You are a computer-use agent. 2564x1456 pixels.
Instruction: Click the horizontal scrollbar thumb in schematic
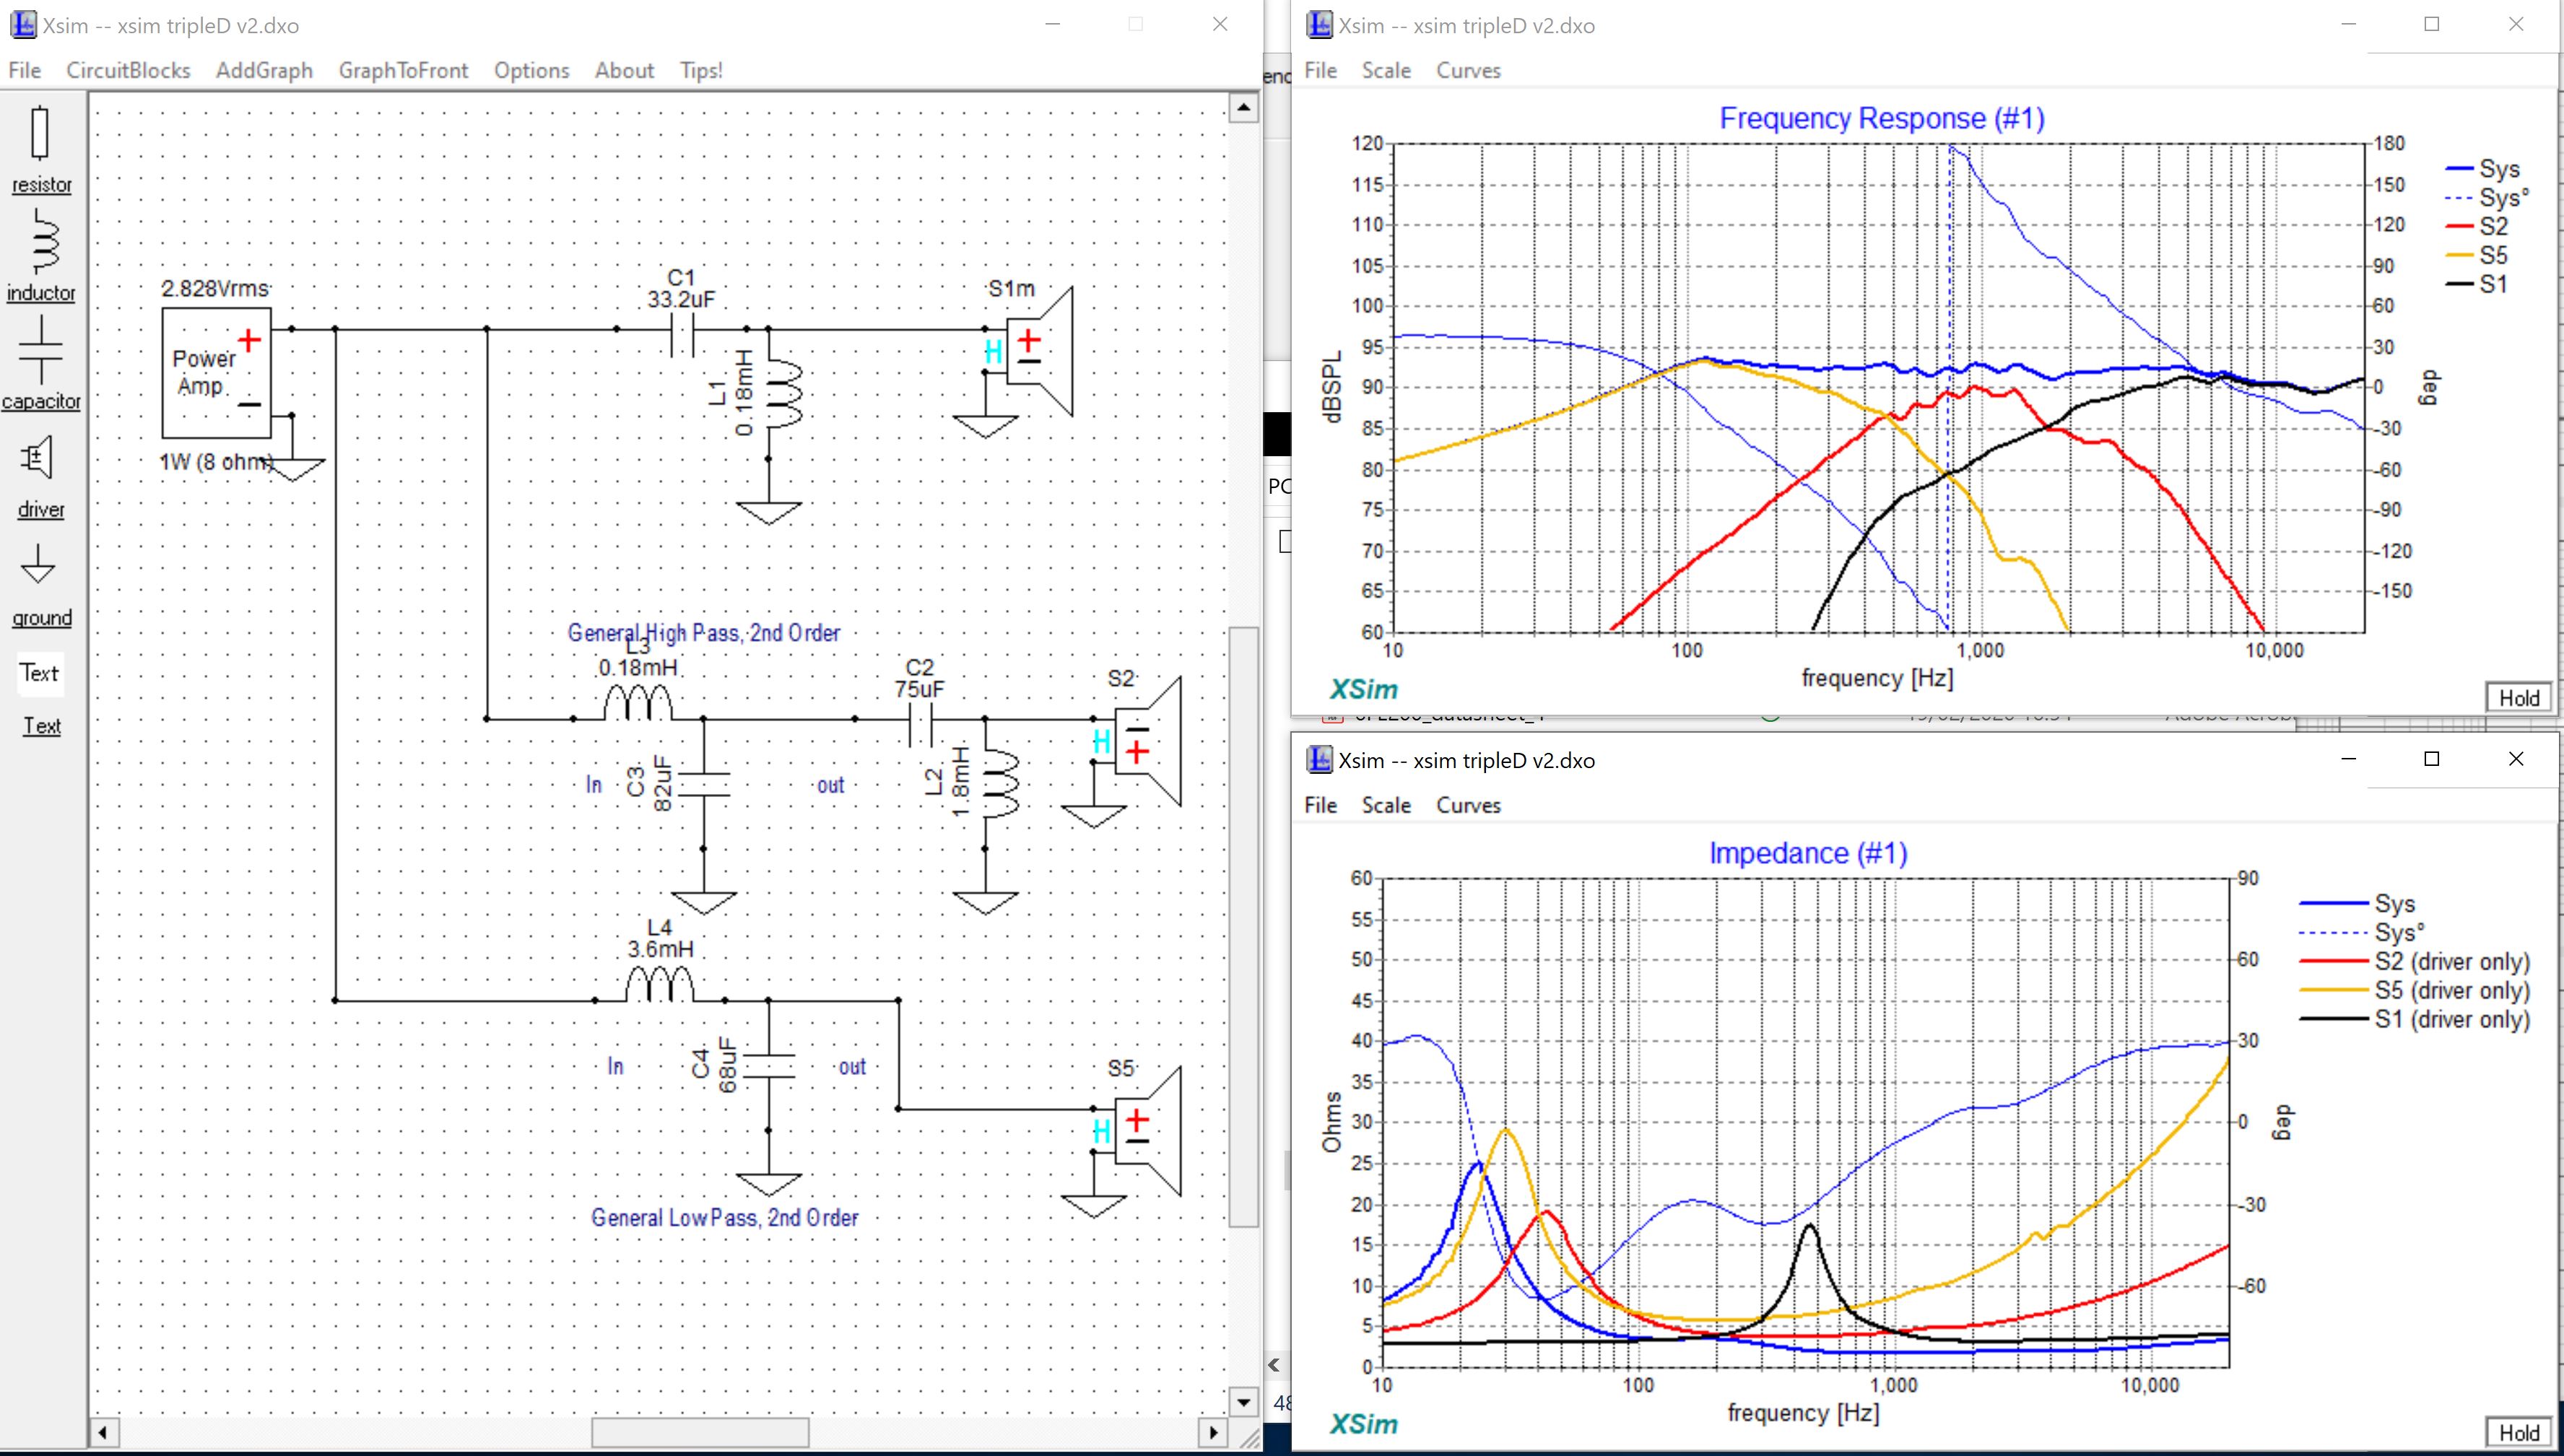699,1433
